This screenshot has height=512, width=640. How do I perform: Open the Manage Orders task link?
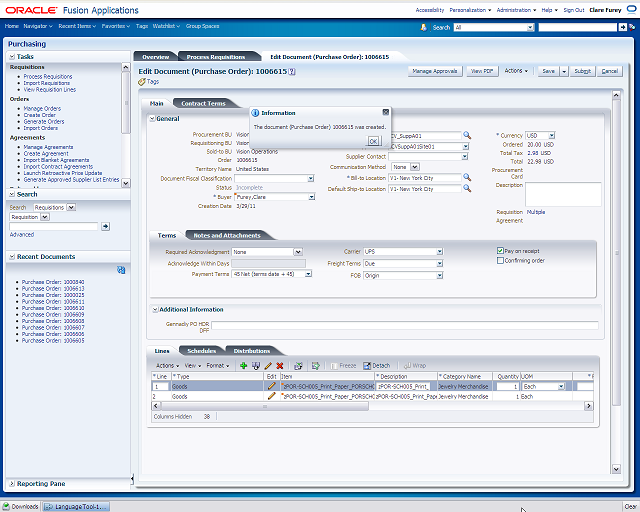[42, 109]
